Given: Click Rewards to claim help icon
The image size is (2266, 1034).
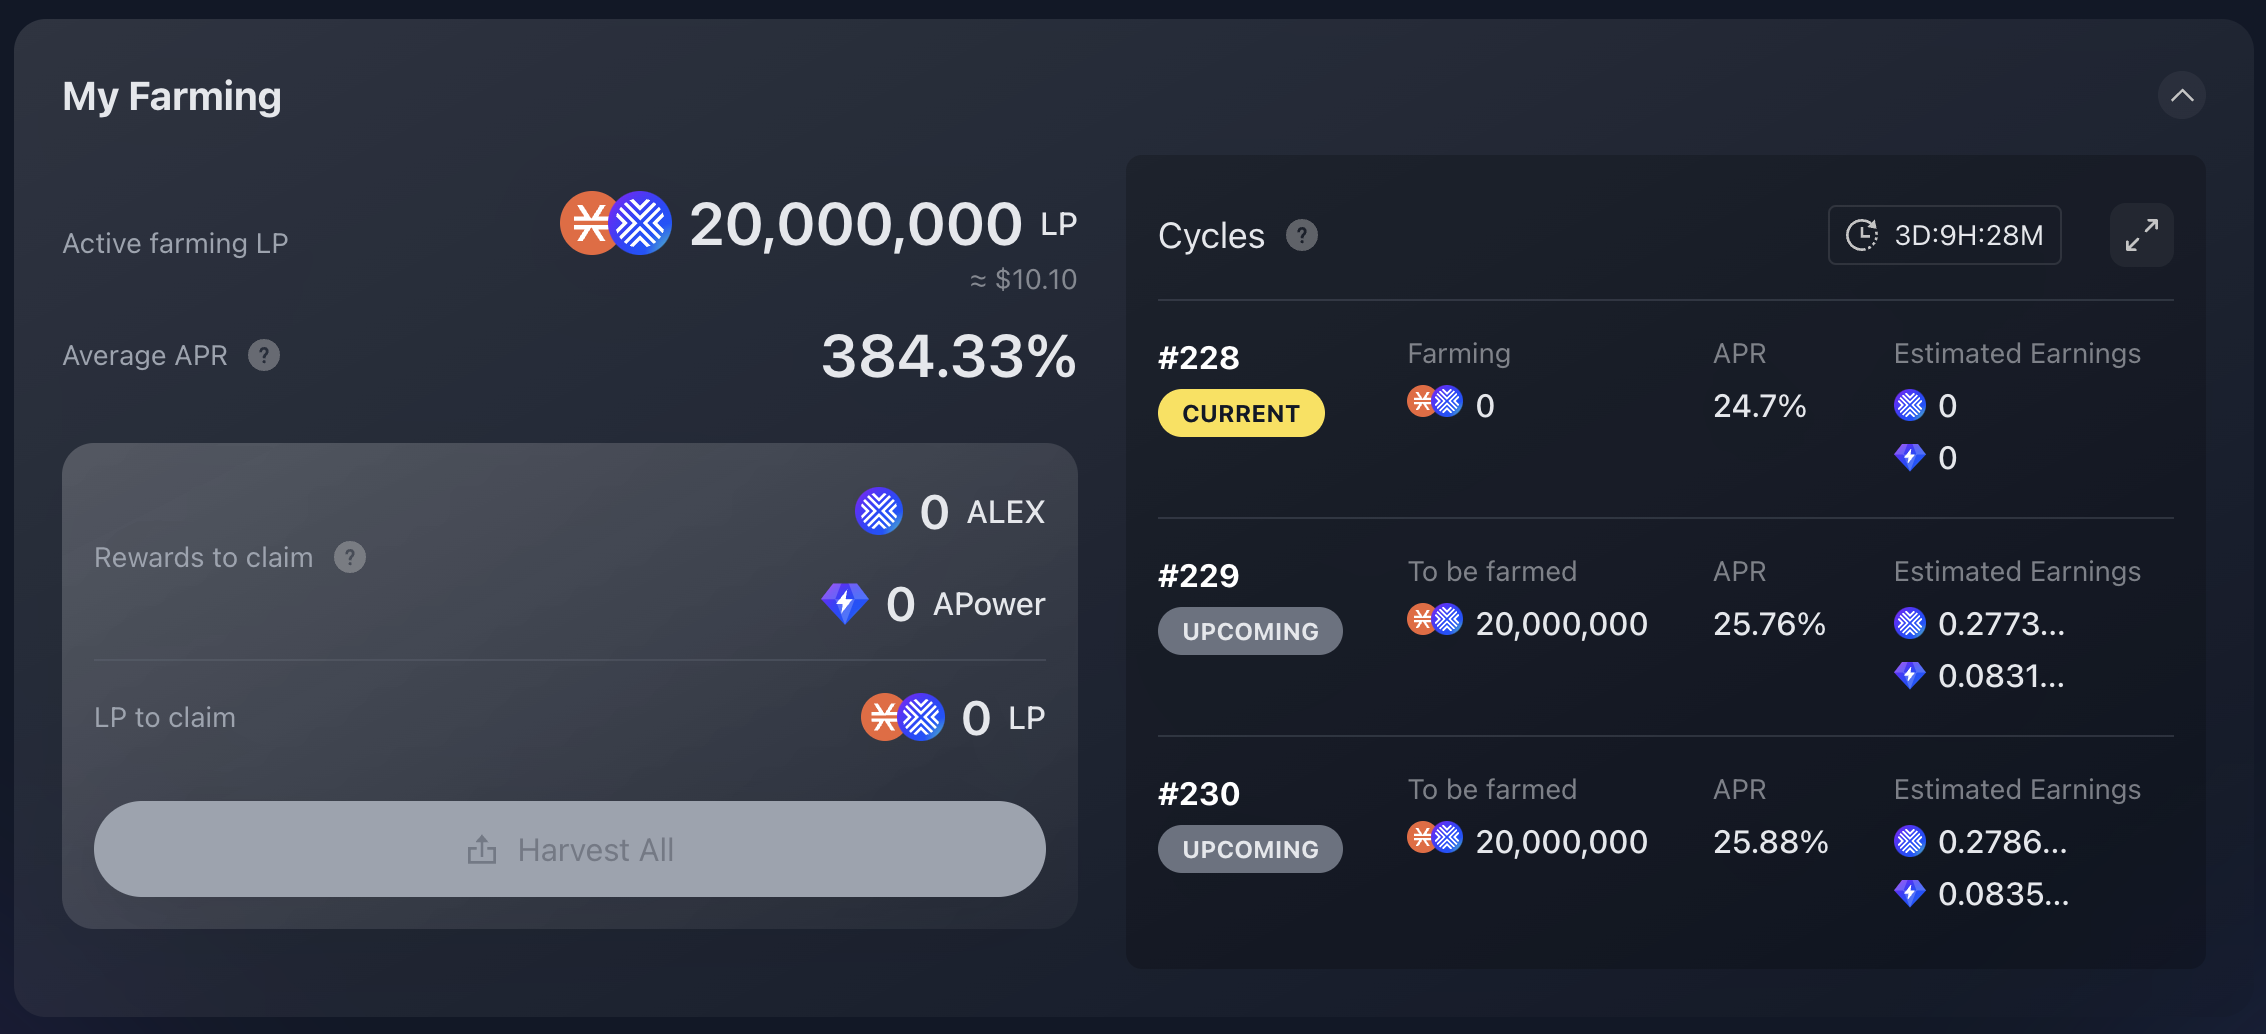Looking at the screenshot, I should click(x=350, y=557).
